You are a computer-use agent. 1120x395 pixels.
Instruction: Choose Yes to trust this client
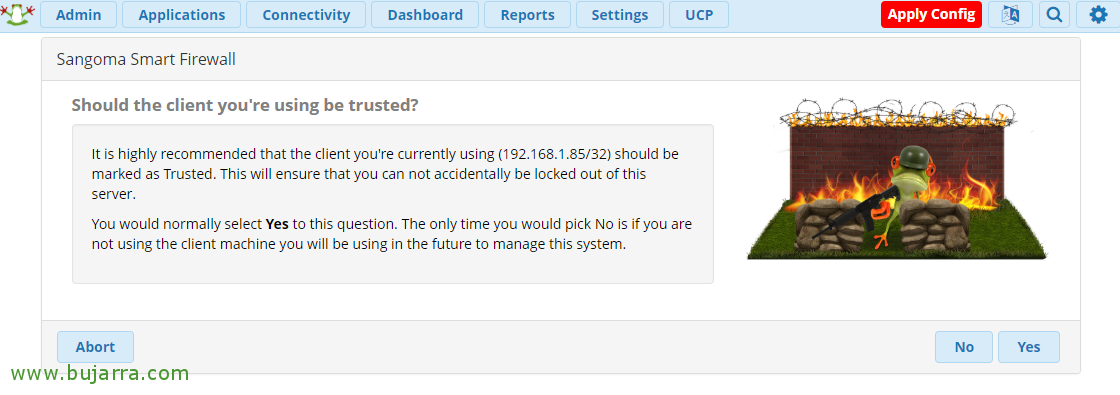[1029, 347]
